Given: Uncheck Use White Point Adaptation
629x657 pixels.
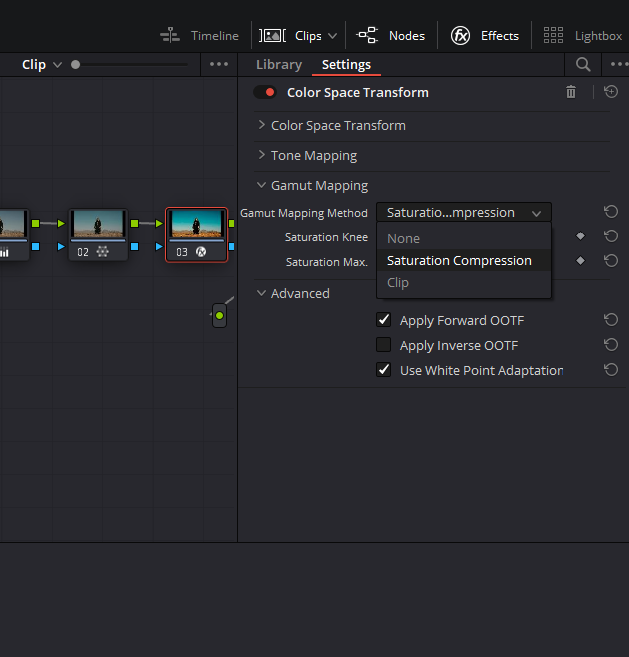Looking at the screenshot, I should click(383, 370).
